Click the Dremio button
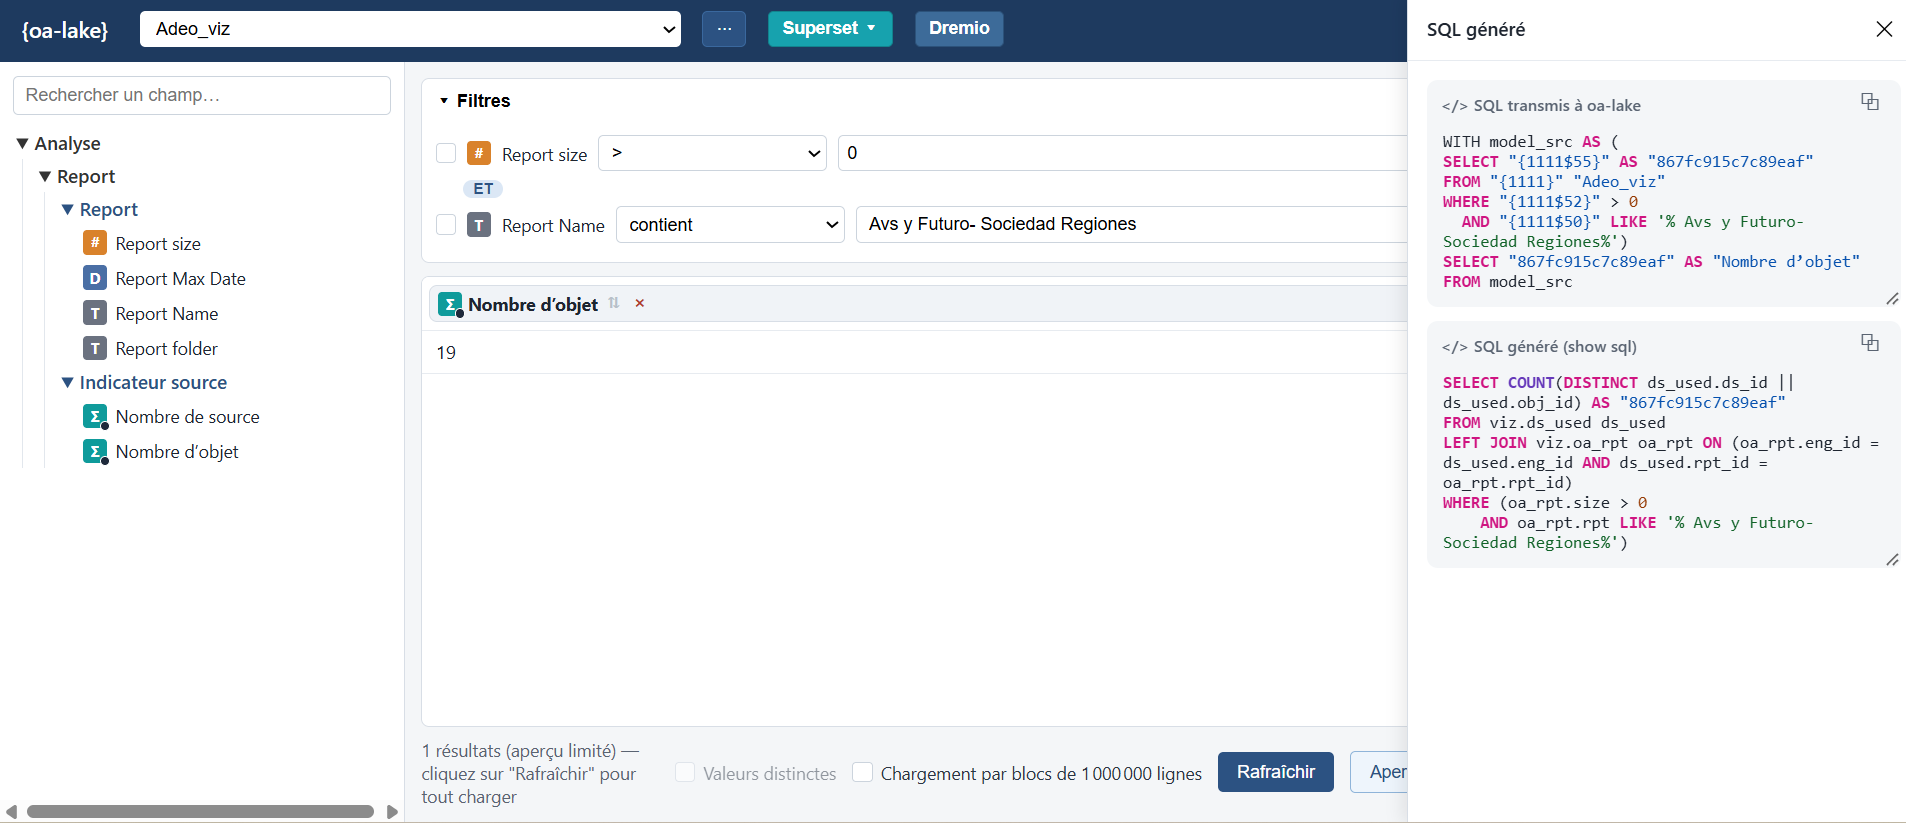 click(x=959, y=28)
